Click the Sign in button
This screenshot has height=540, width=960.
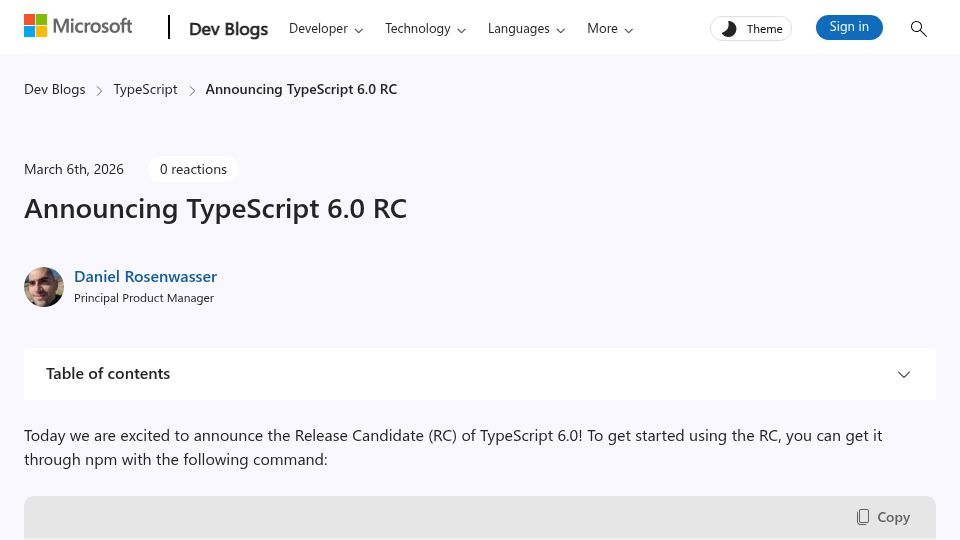tap(849, 28)
